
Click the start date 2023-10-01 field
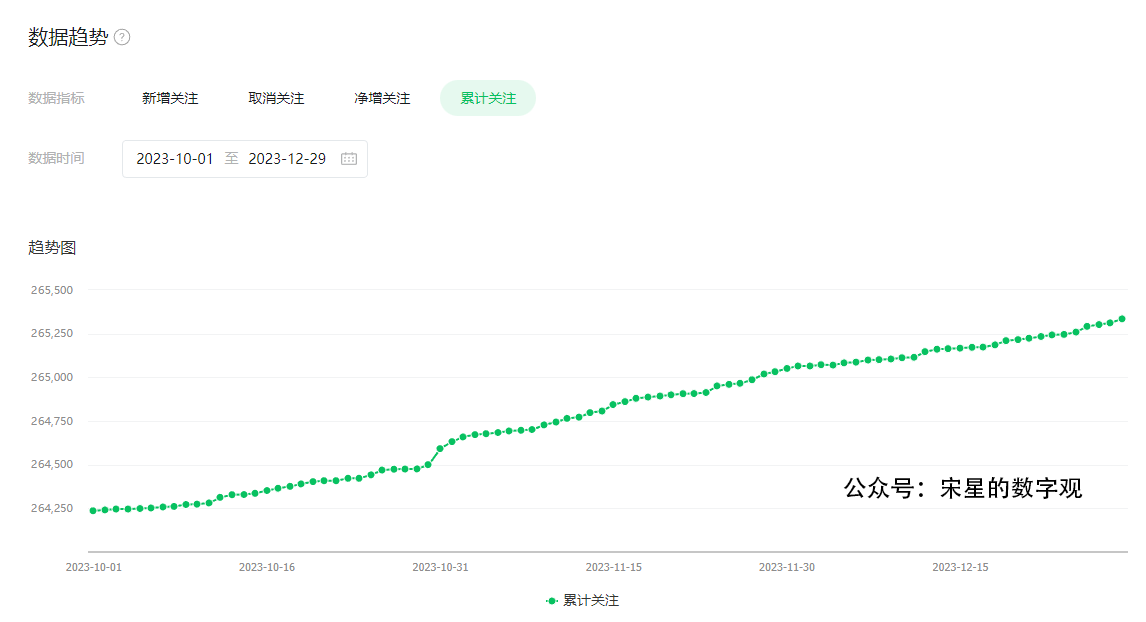click(175, 159)
